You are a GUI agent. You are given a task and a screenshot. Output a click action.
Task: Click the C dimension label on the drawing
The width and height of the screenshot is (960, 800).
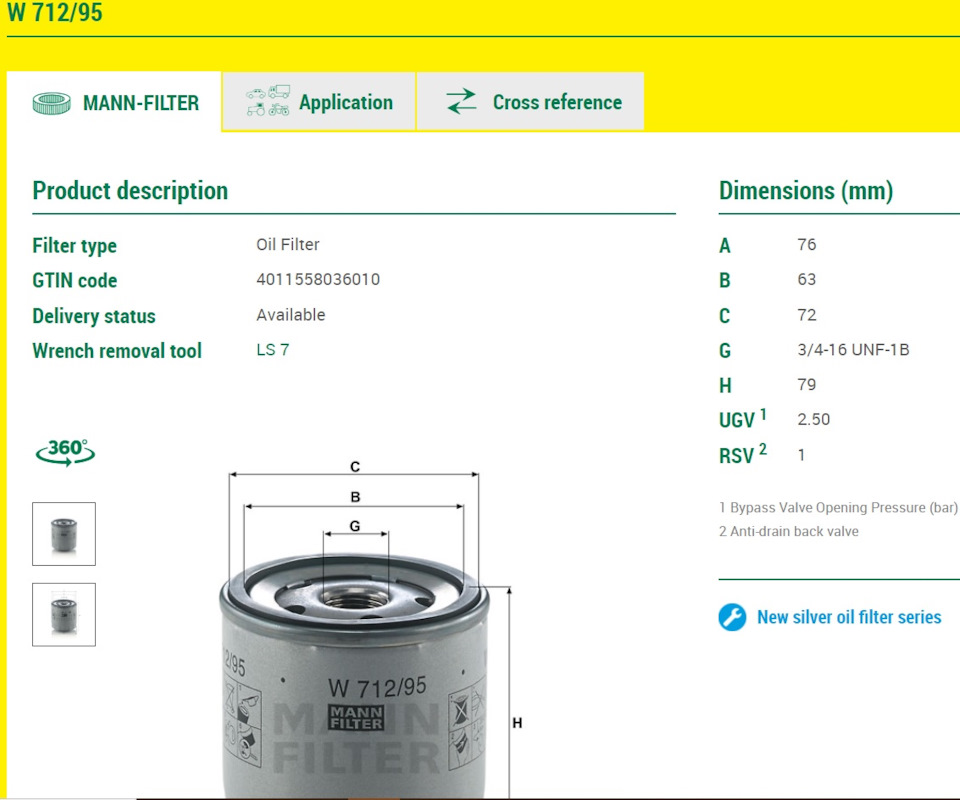coord(355,466)
